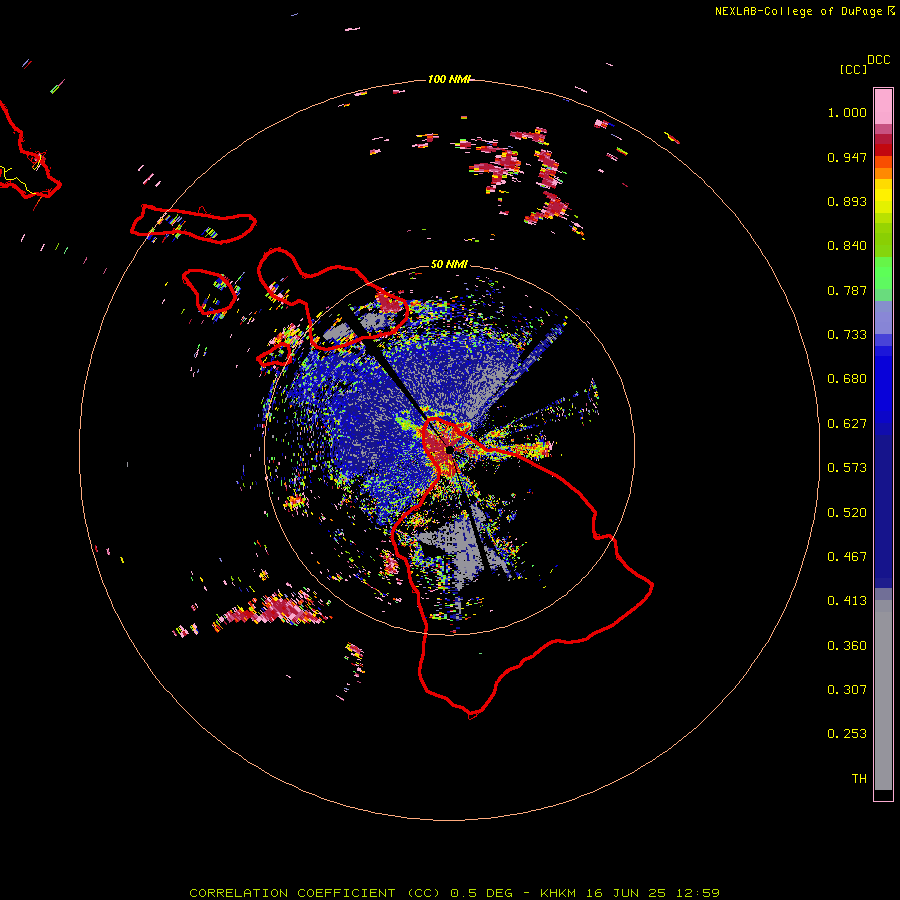Click the 100 NMI range ring label

pyautogui.click(x=449, y=79)
